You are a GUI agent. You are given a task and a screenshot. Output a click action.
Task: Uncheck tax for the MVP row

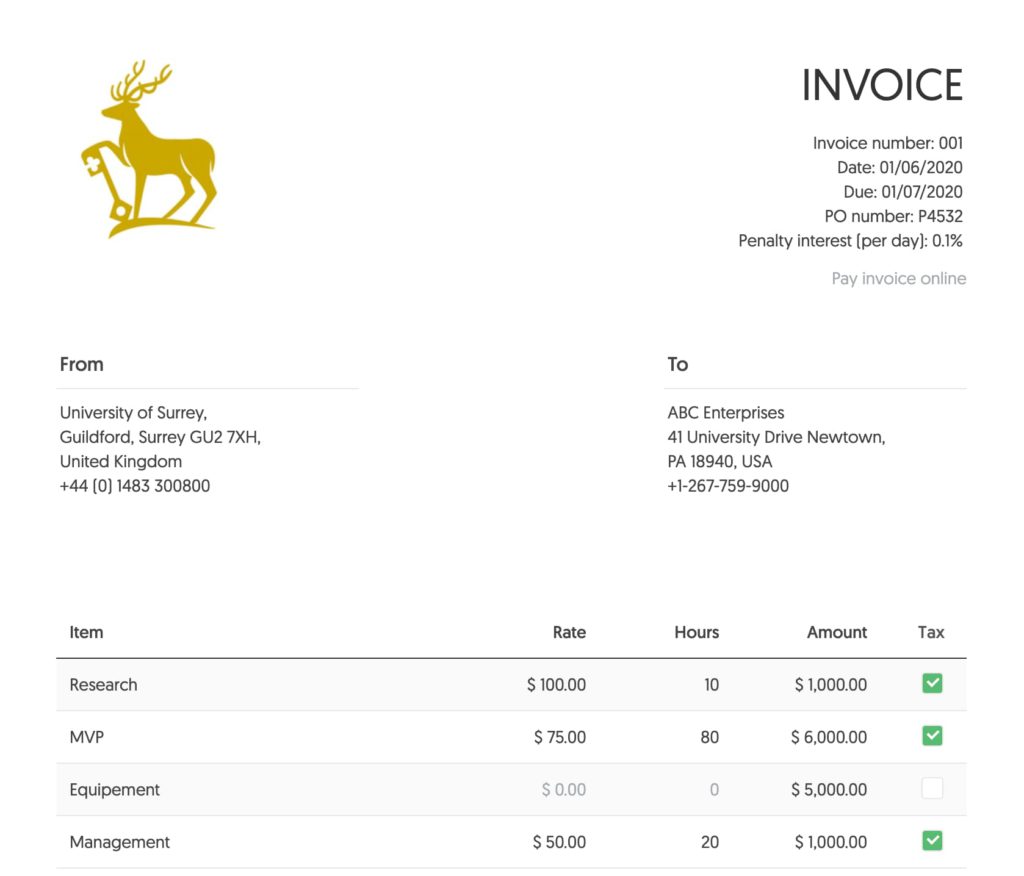931,735
